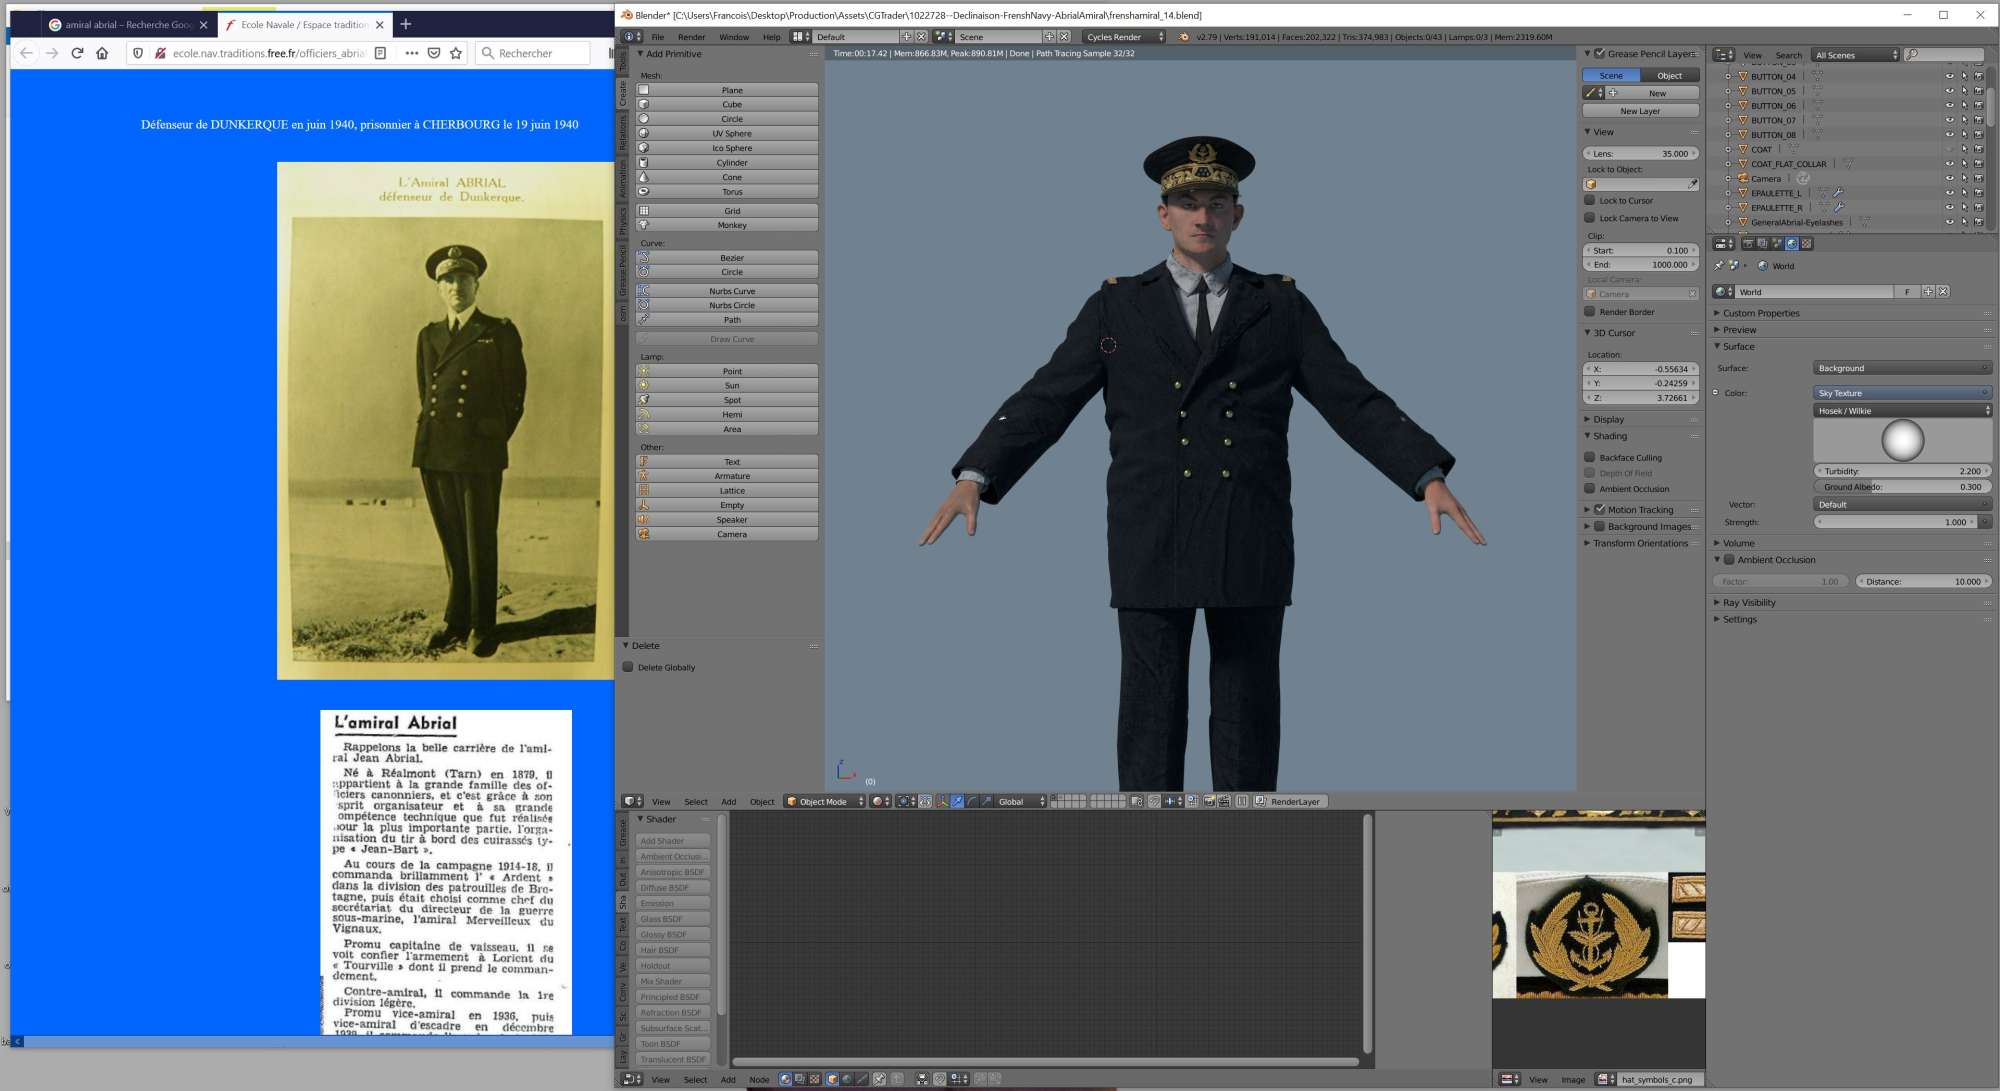Click the viewport shading sphere icon
This screenshot has width=2000, height=1091.
click(877, 802)
